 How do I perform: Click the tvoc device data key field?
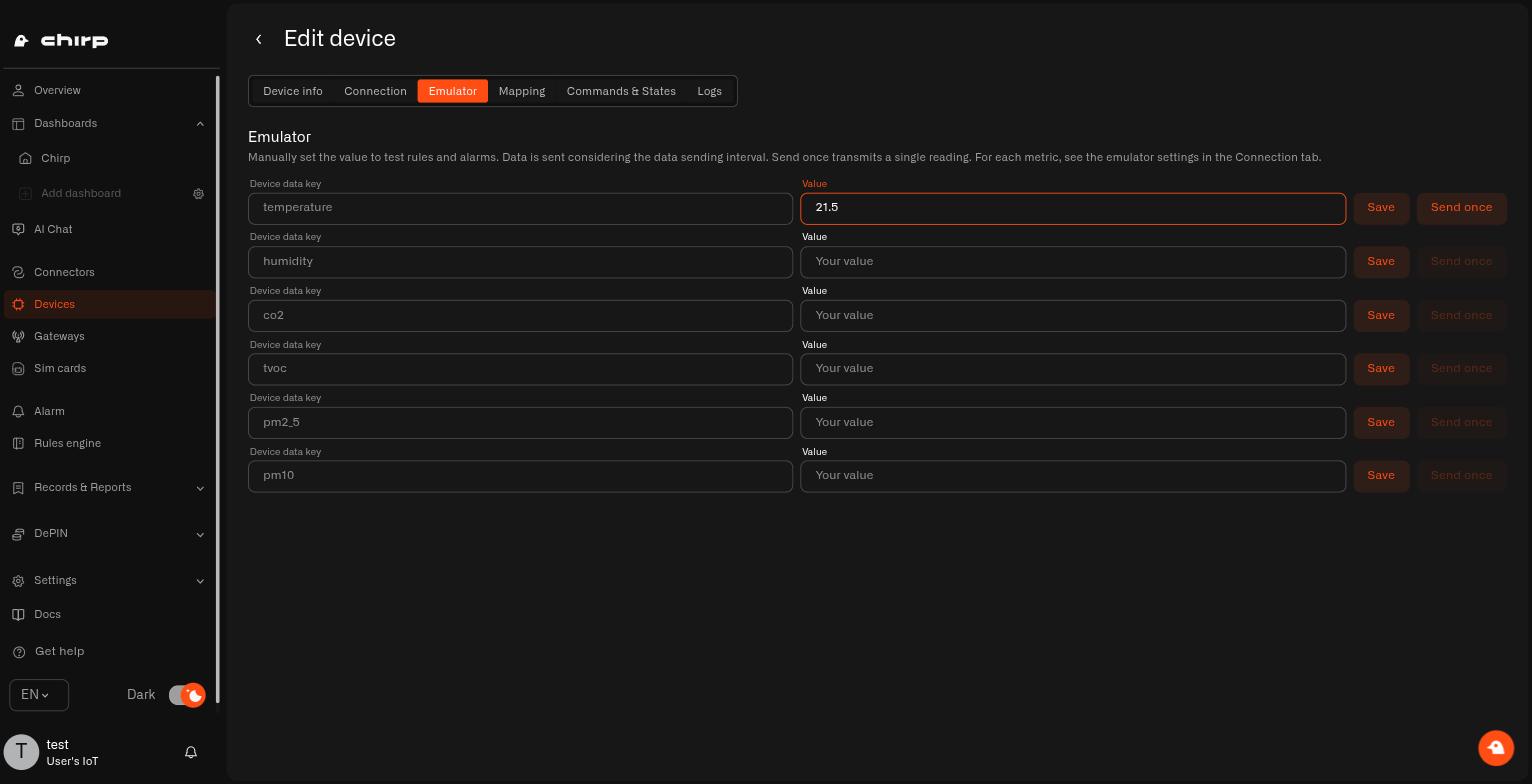tap(520, 369)
